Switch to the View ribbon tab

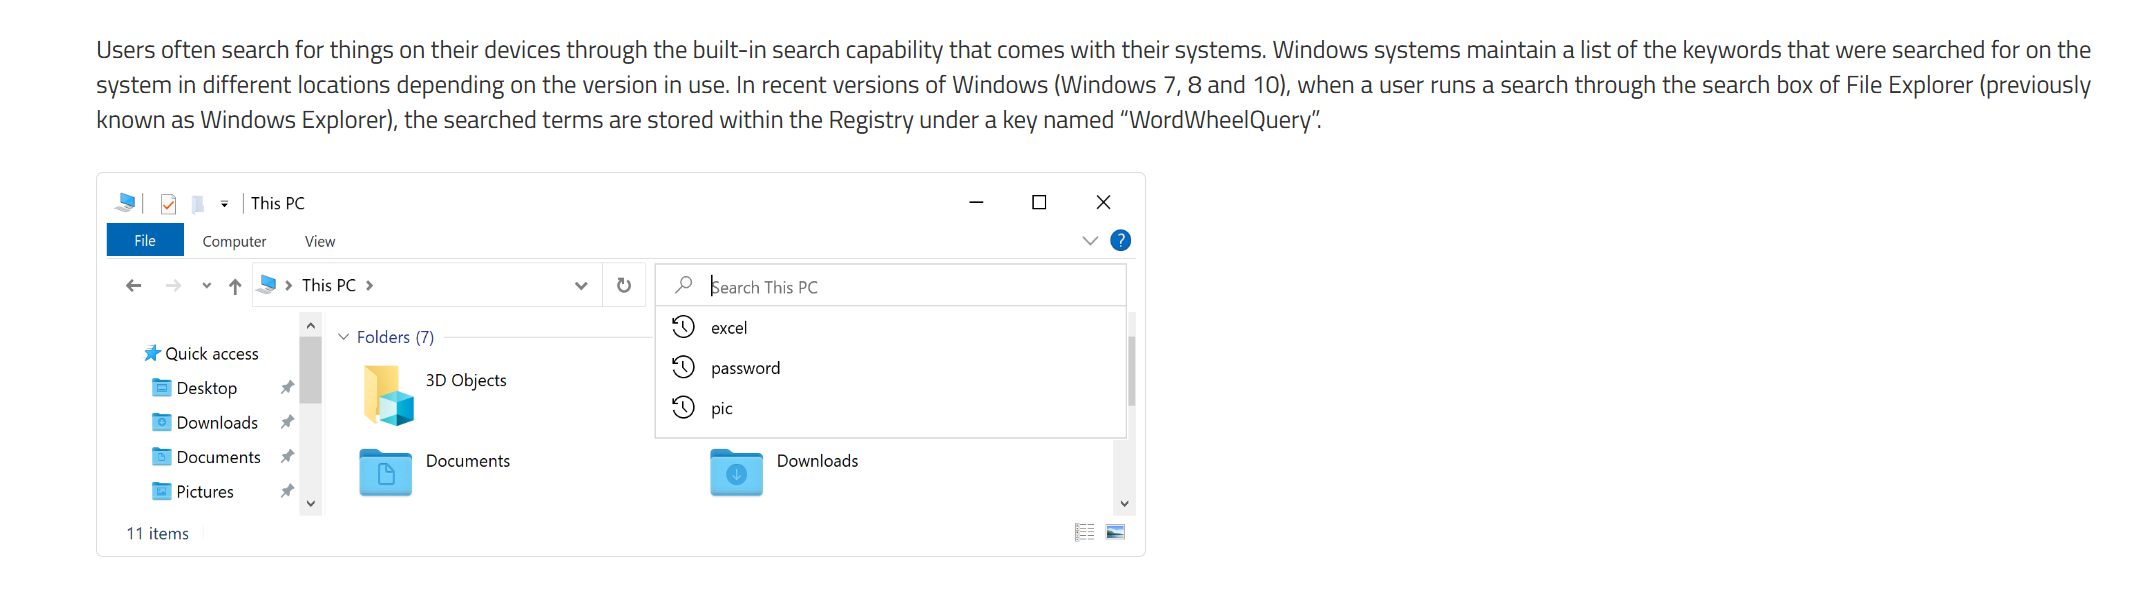pos(320,241)
